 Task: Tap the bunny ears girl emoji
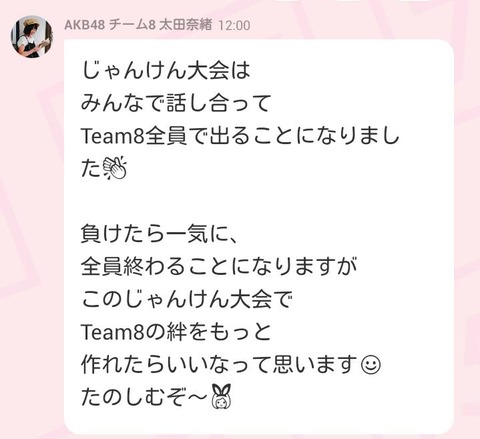(221, 396)
